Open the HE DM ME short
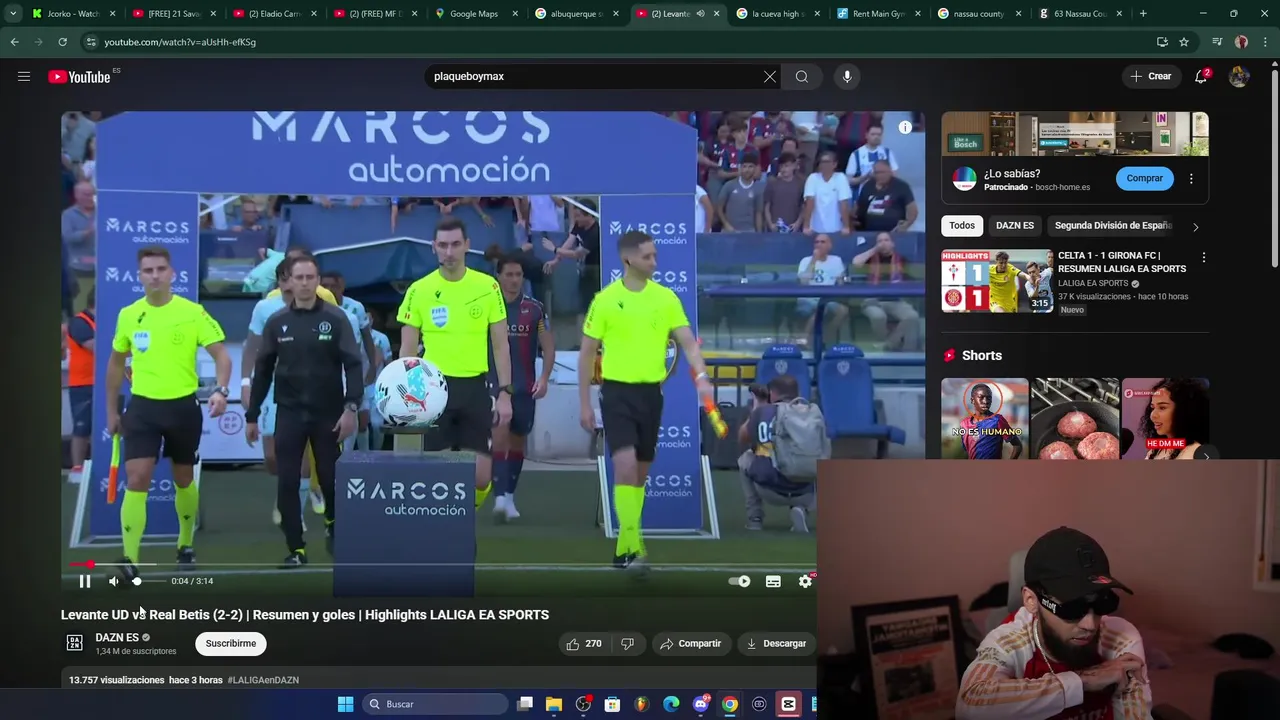 click(1165, 418)
